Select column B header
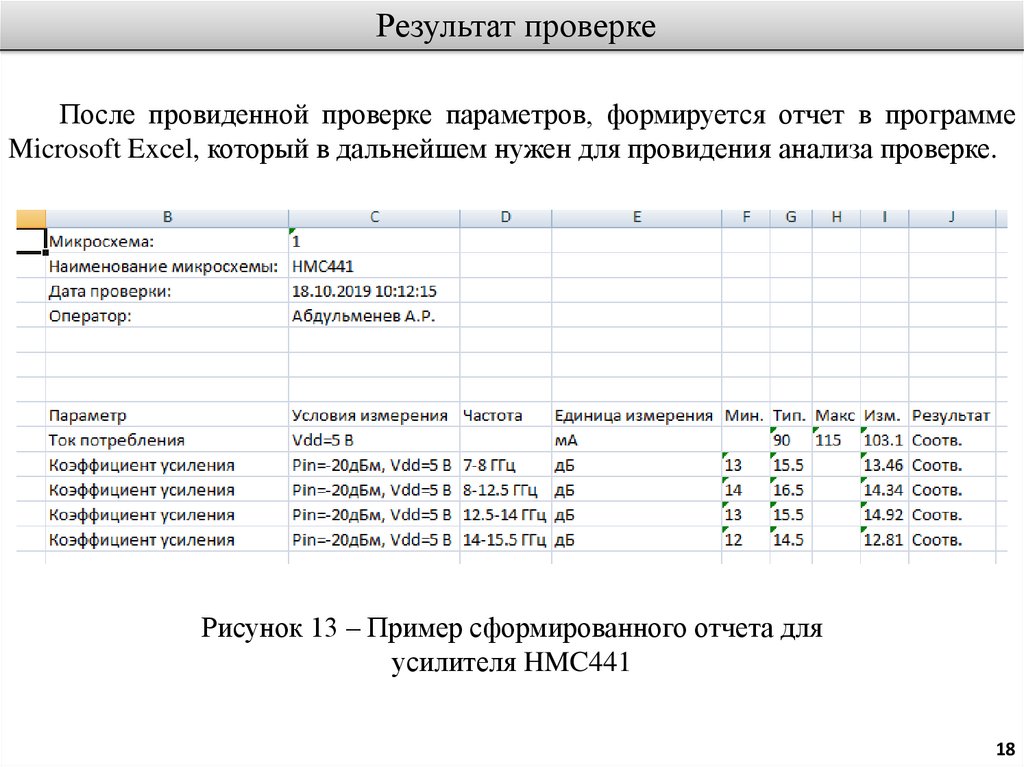The height and width of the screenshot is (767, 1024). tap(167, 217)
